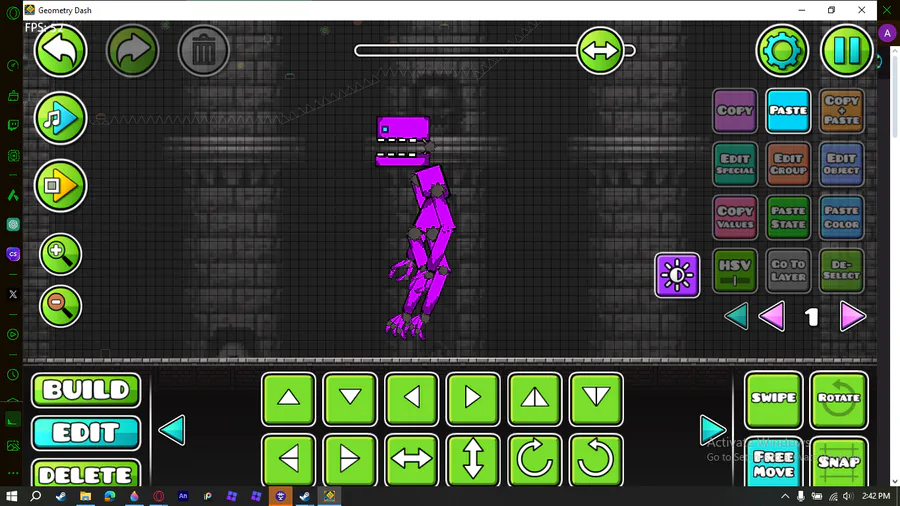Open taskbar search
Screen dimensions: 900x506
tap(36, 496)
